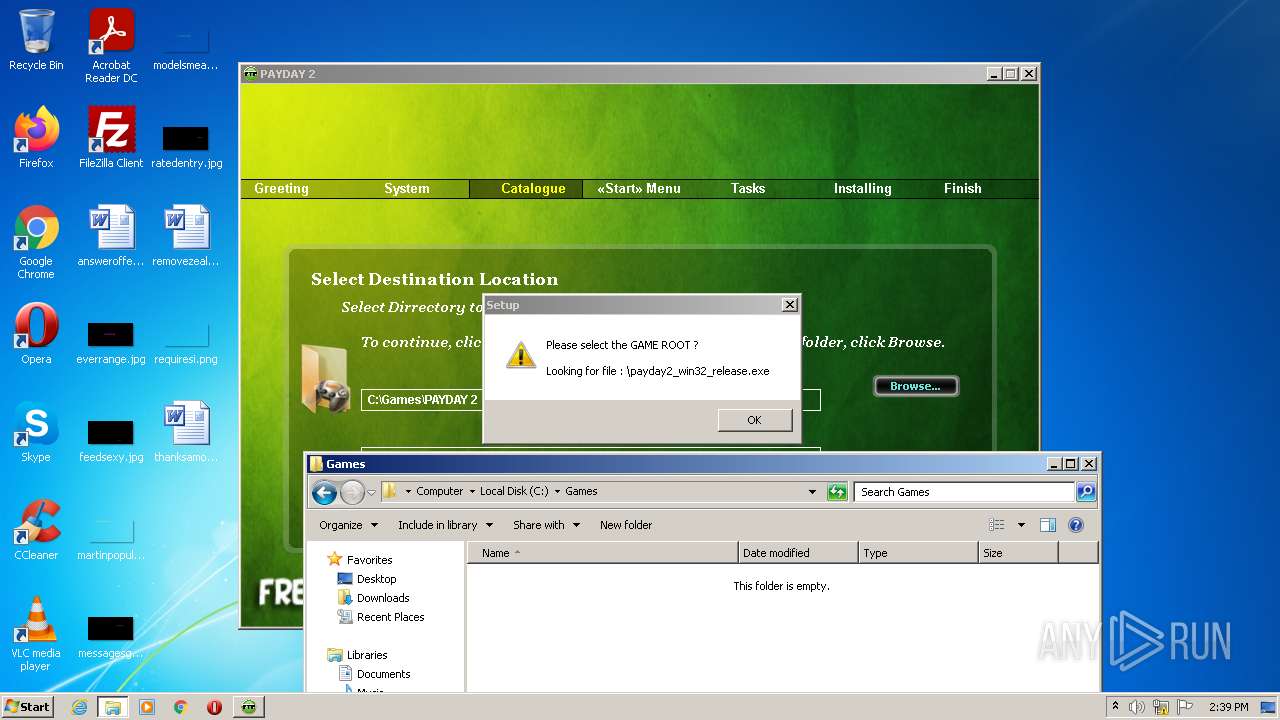Sort by the Size column header

(1018, 553)
